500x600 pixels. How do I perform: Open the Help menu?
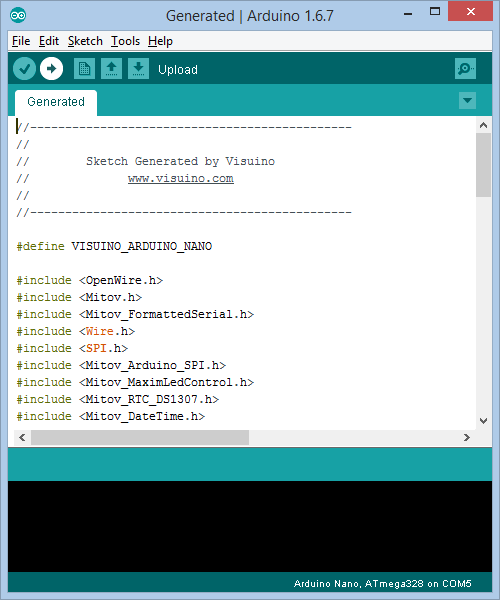(x=160, y=41)
